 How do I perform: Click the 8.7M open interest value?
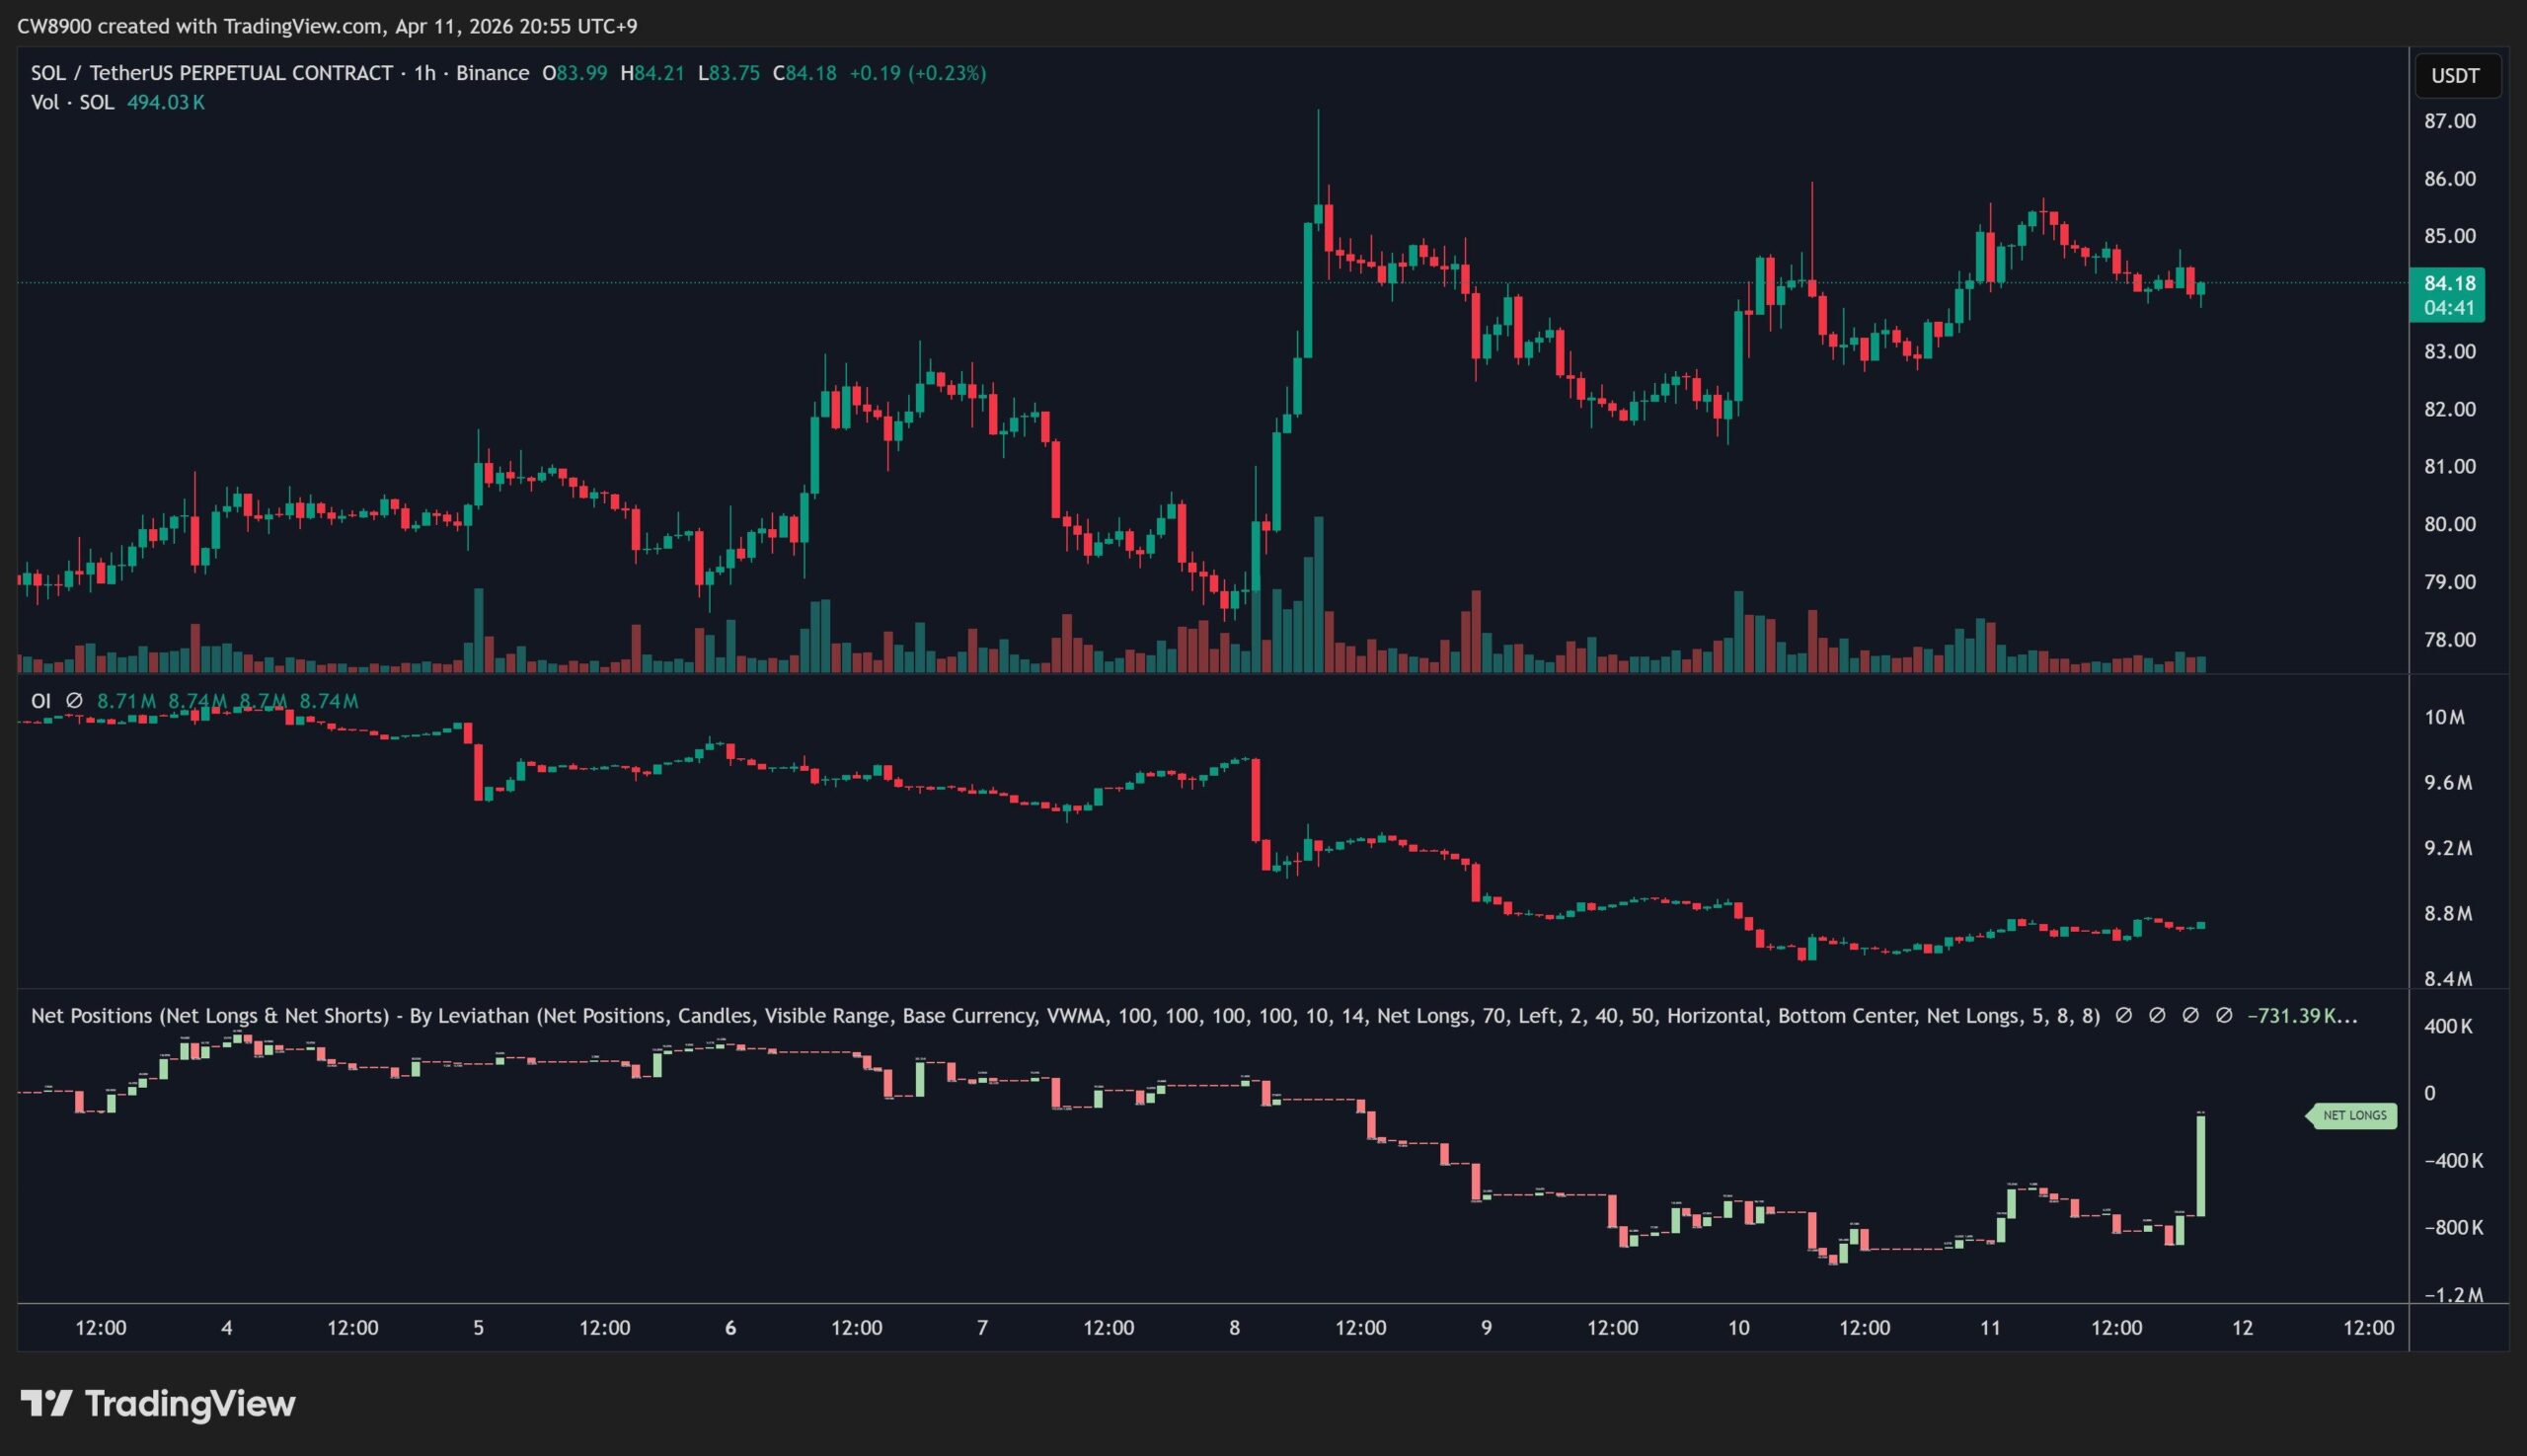coord(263,701)
